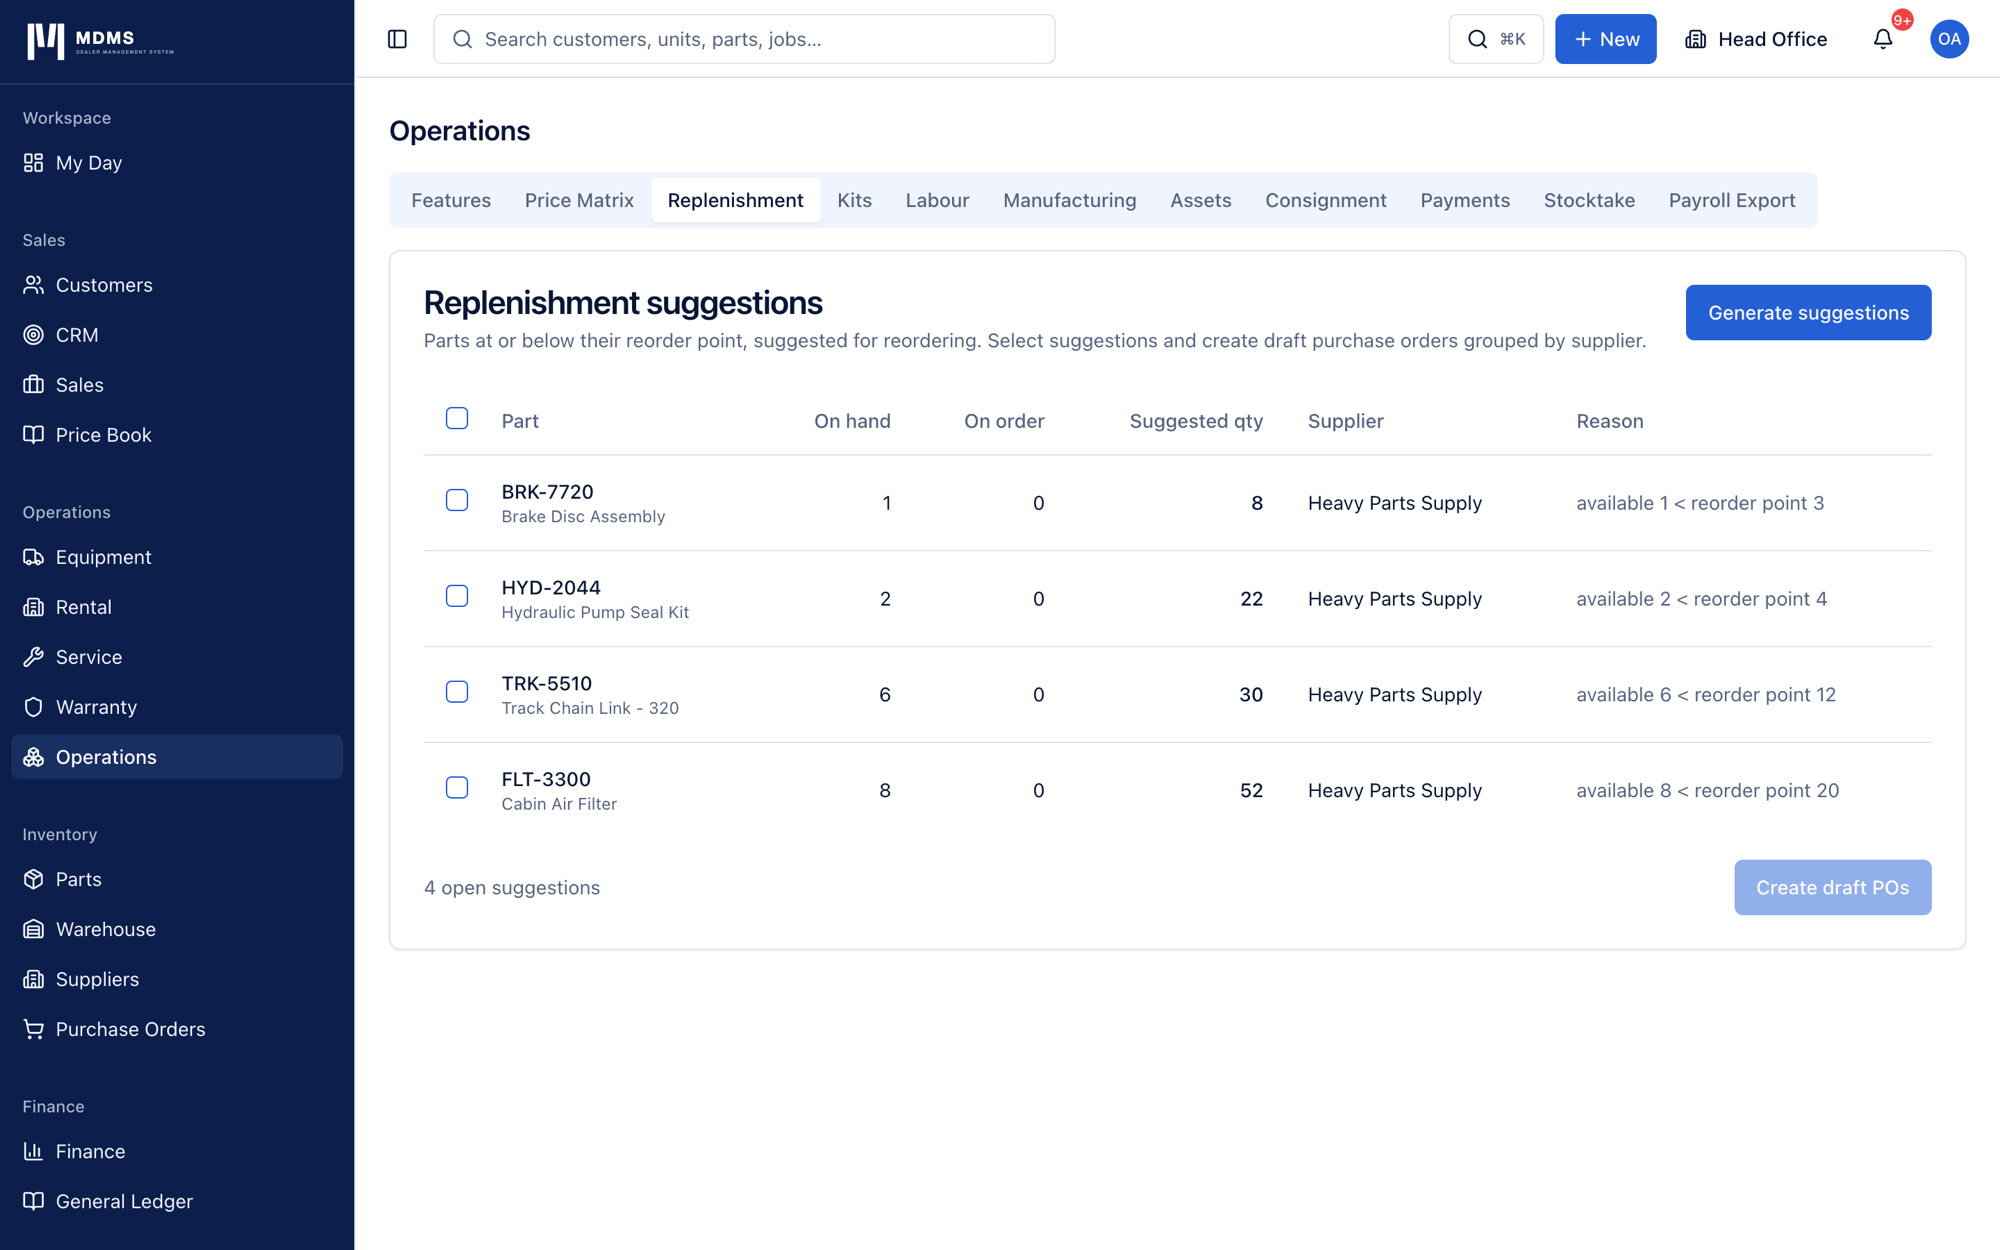The height and width of the screenshot is (1250, 2000).
Task: Click the Warehouse icon
Action: (x=34, y=929)
